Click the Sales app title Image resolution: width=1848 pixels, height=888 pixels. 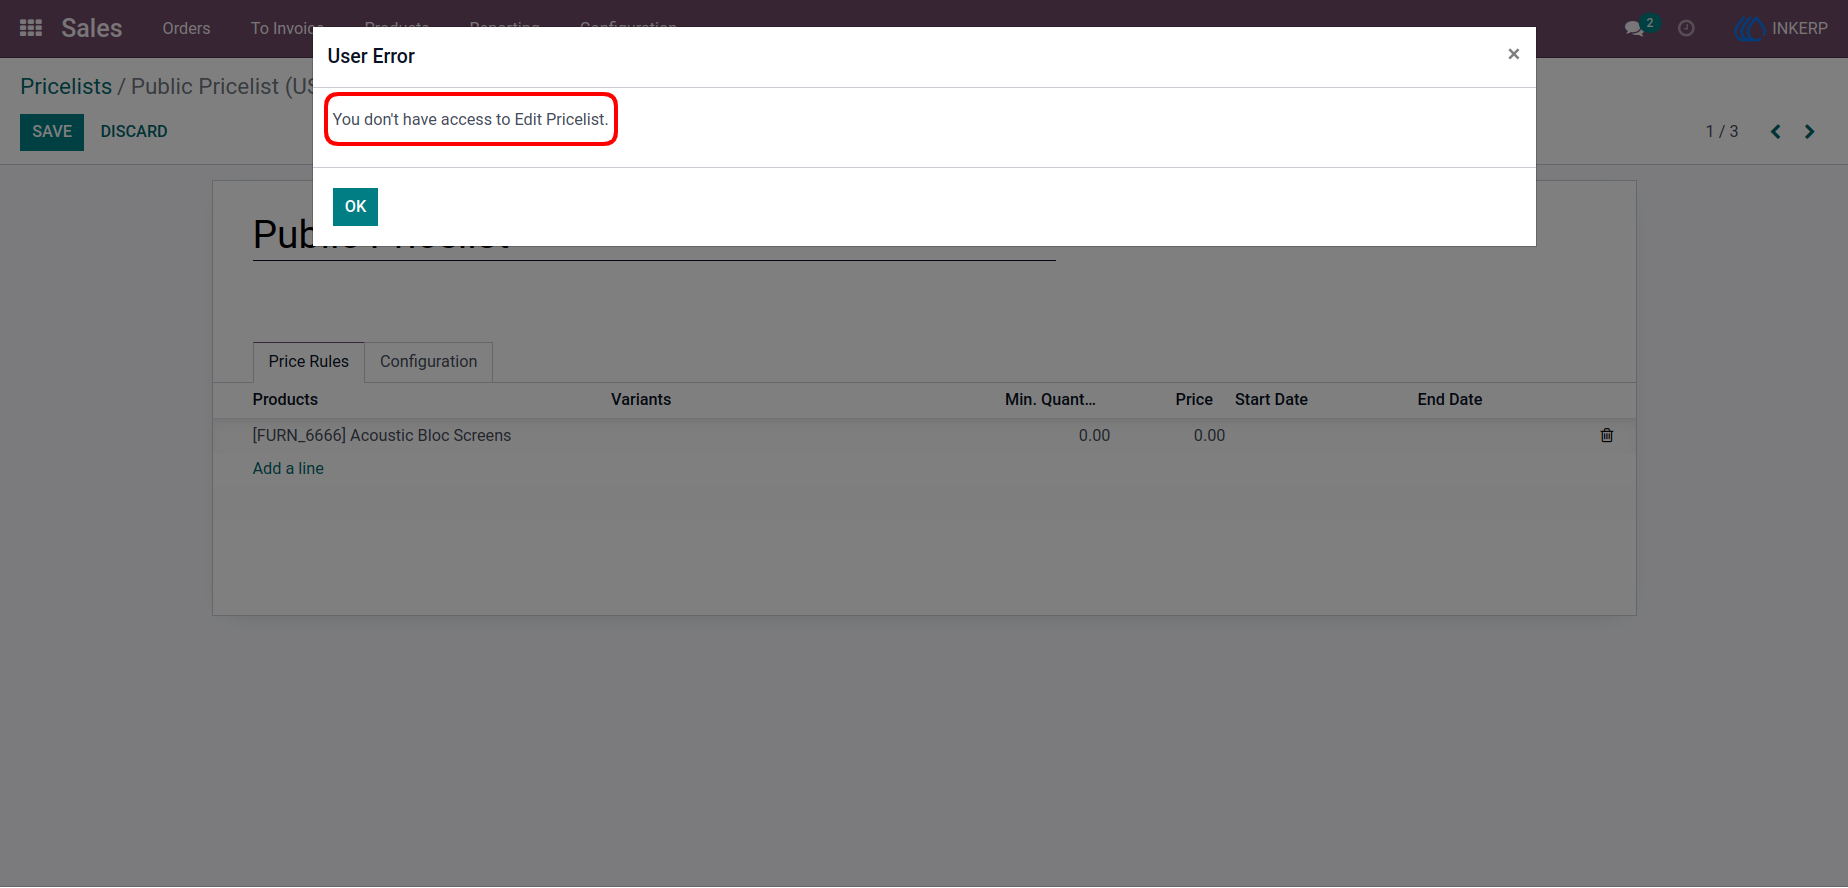[91, 28]
